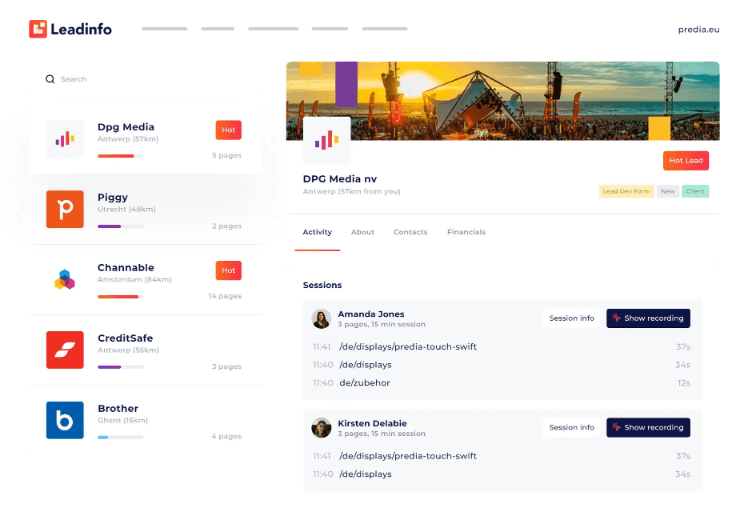Click the 12s duration value

click(x=684, y=383)
